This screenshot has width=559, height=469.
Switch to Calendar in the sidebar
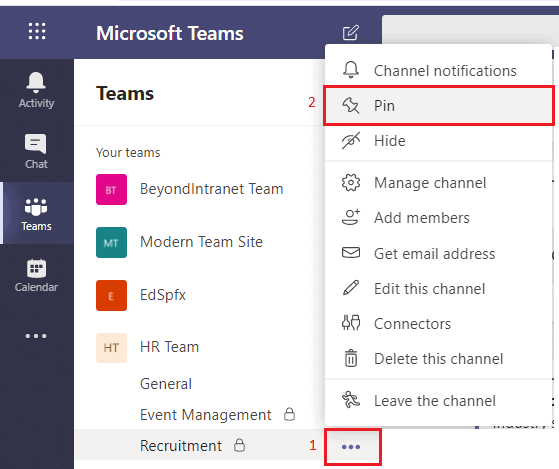36,275
